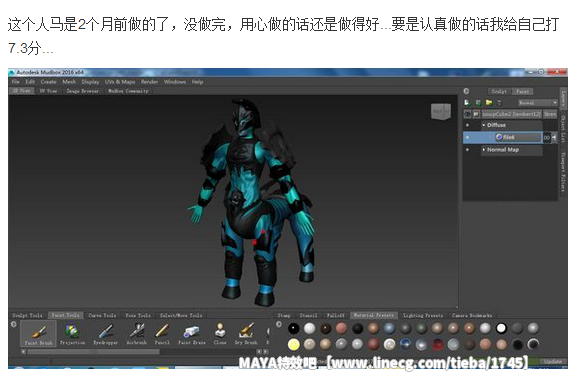Image resolution: width=570 pixels, height=382 pixels.
Task: Toggle visibility dot of Diffuse channel
Action: coord(467,125)
